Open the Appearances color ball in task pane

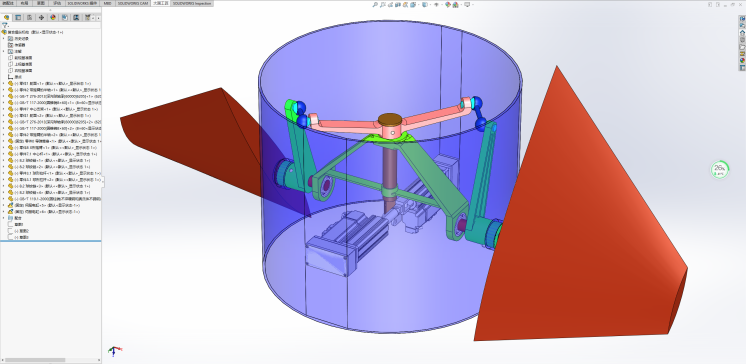(x=742, y=60)
